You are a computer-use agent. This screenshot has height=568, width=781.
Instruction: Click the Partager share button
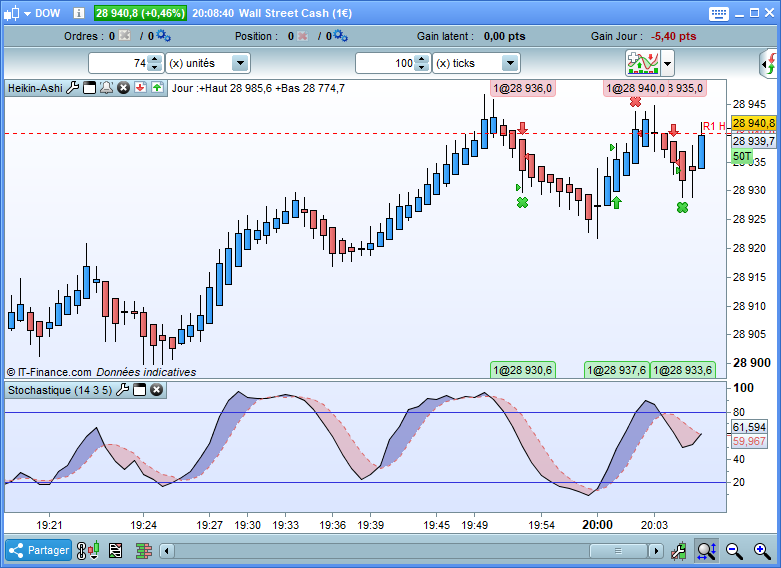pos(38,550)
